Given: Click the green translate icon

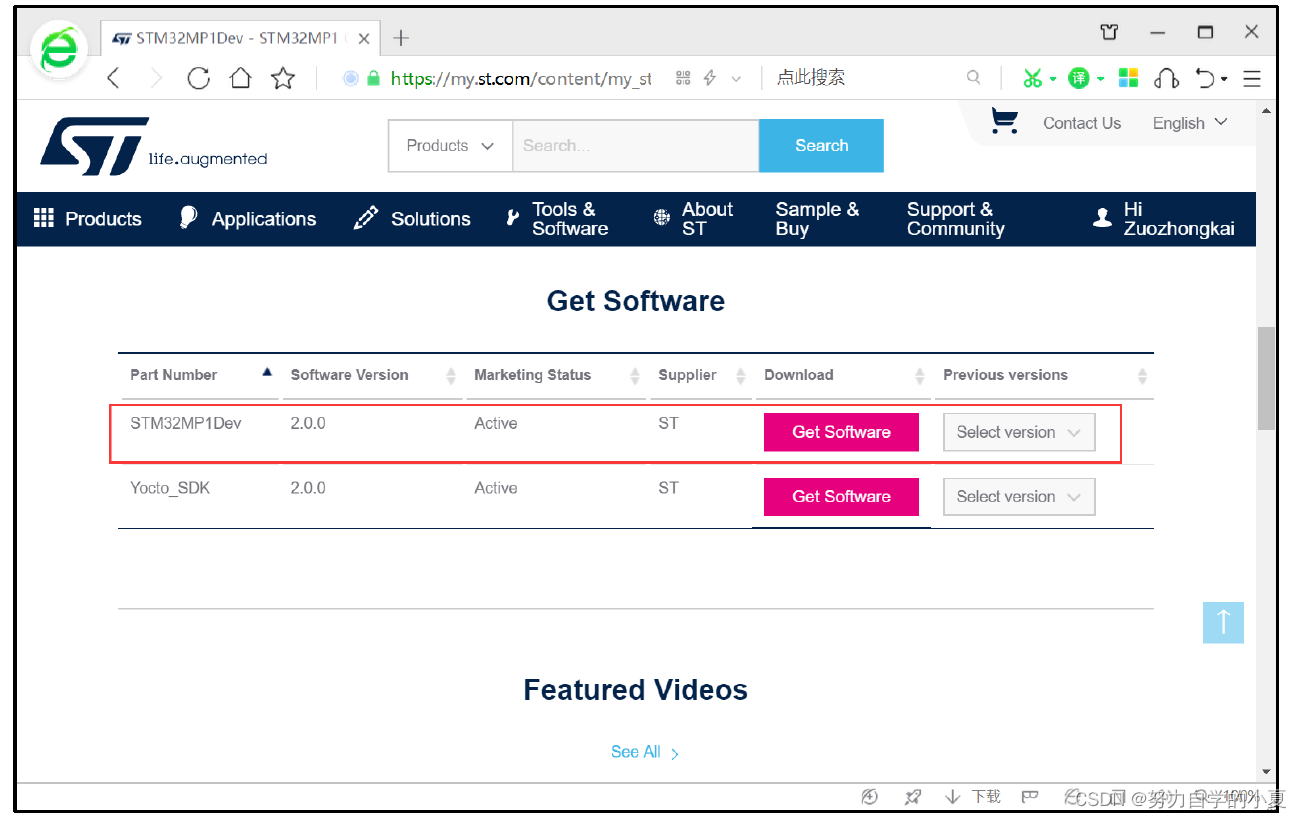Looking at the screenshot, I should click(1078, 78).
